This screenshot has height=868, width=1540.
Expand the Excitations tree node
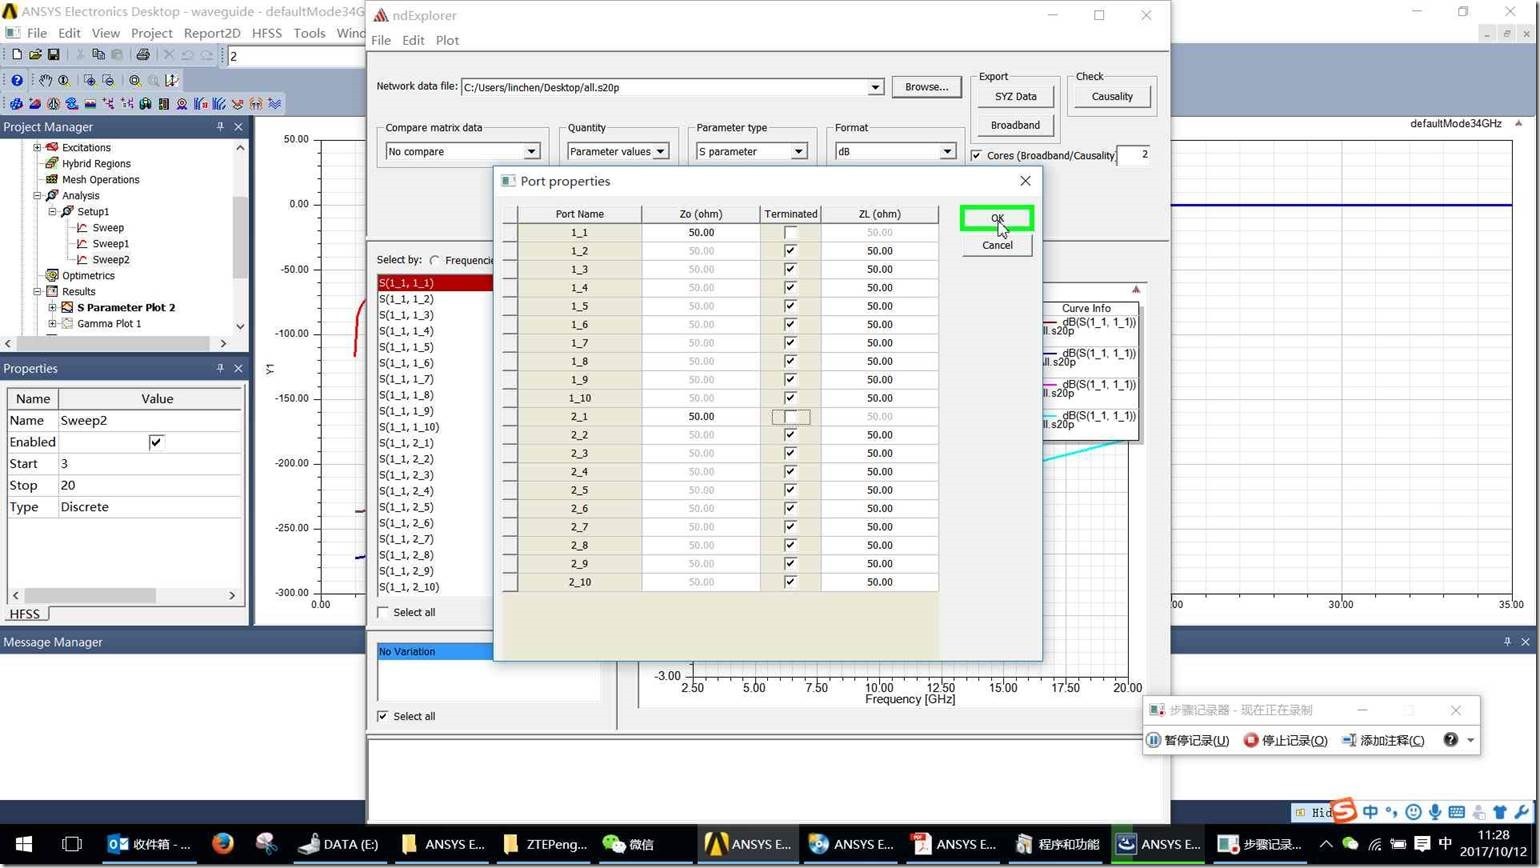pyautogui.click(x=38, y=147)
